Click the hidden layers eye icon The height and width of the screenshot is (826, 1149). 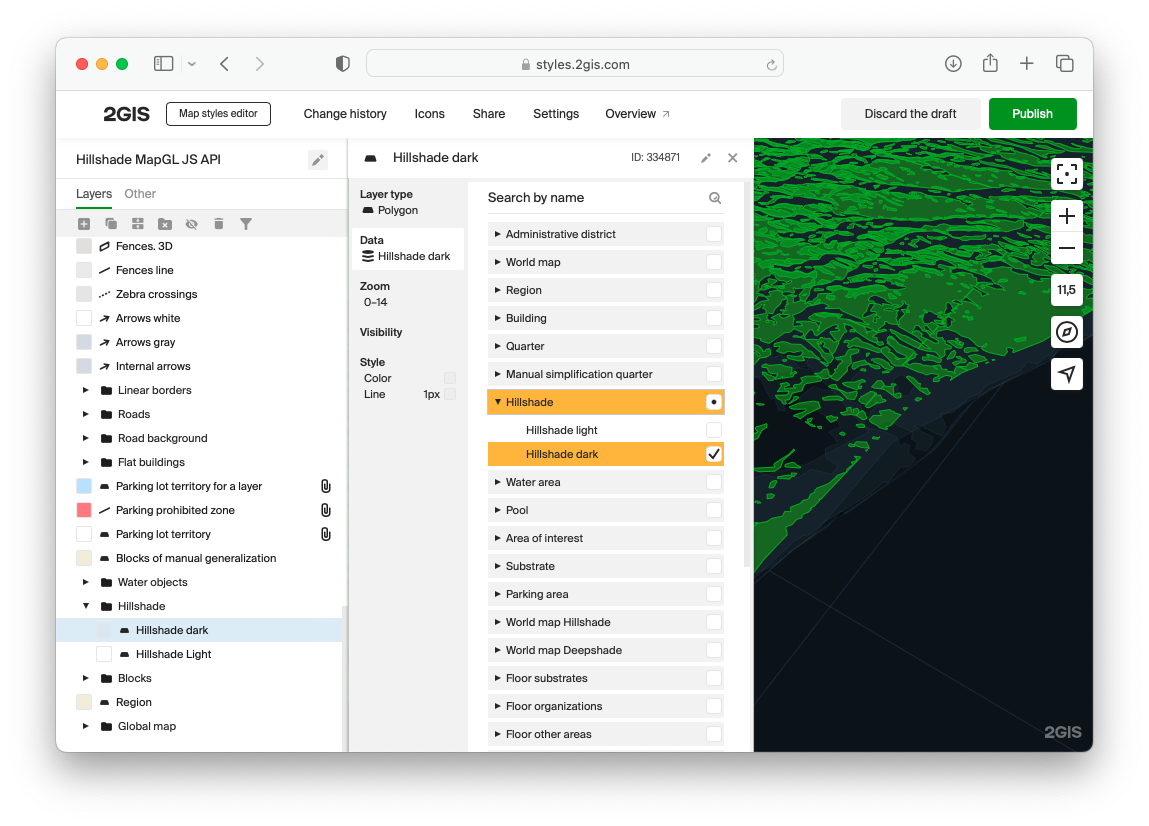191,224
